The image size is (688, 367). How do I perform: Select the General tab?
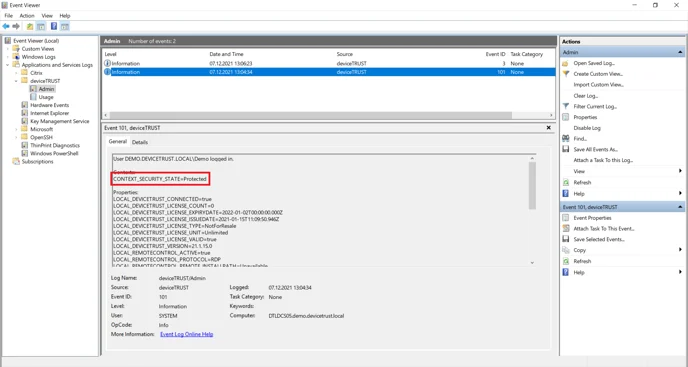[x=118, y=141]
